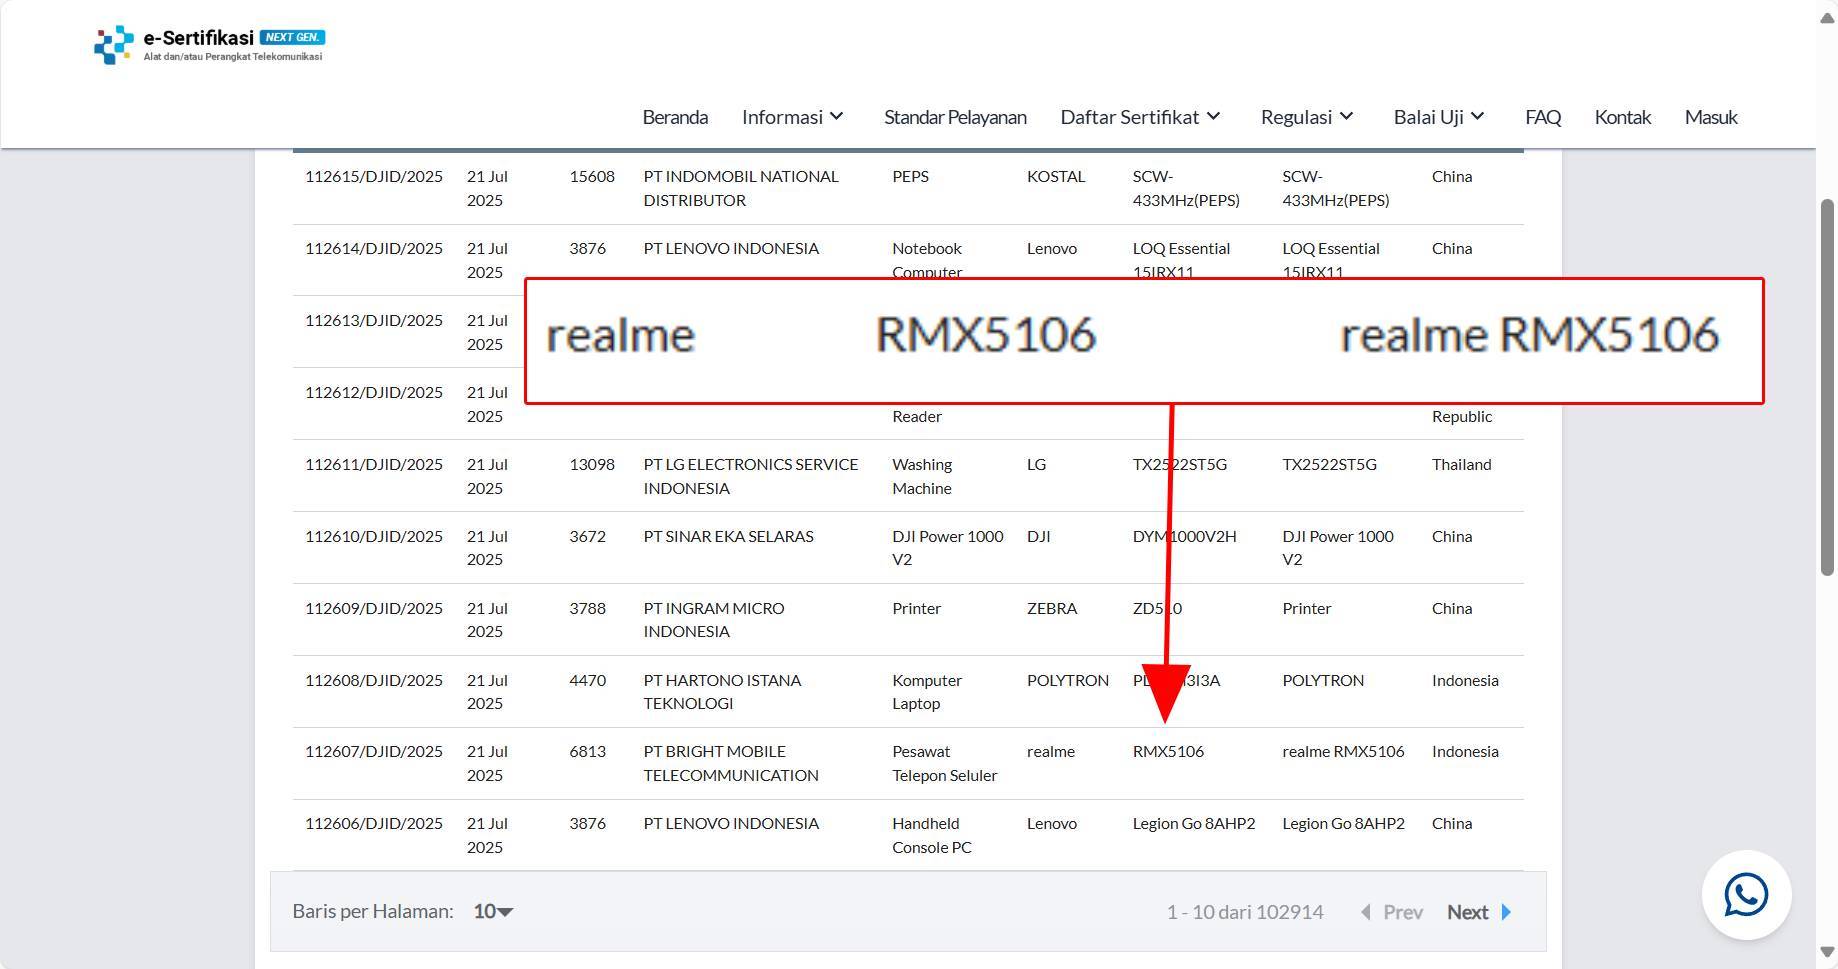Click PT INGRAM MICRO INDONESIA cell
1838x969 pixels.
click(714, 620)
